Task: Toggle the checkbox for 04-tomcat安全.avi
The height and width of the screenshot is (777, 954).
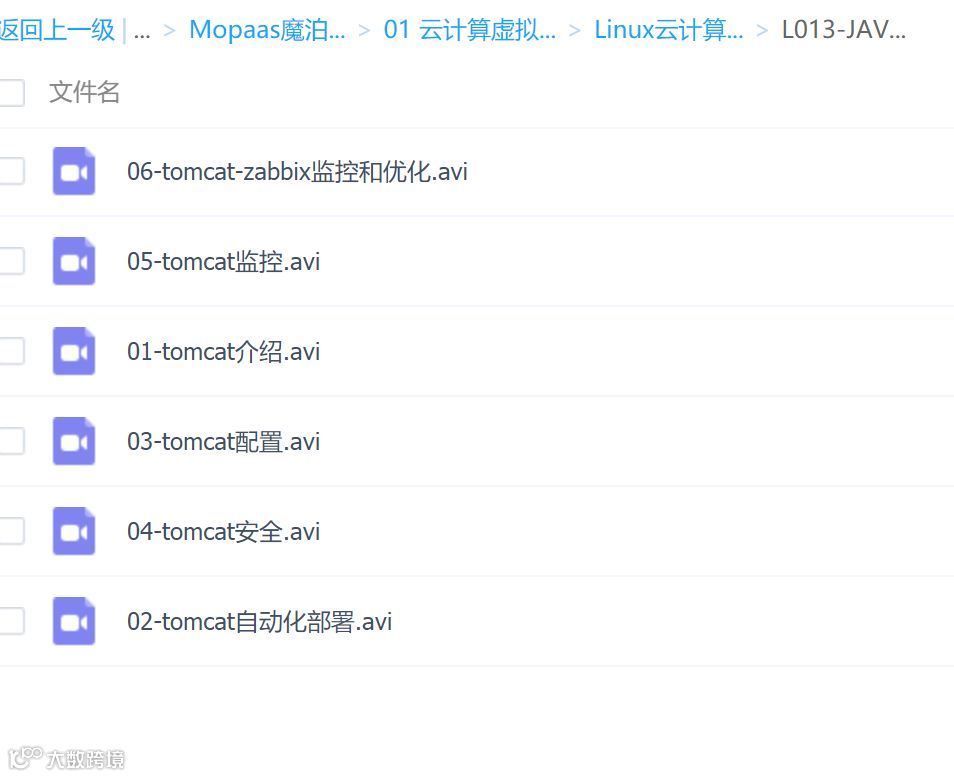Action: click(12, 531)
